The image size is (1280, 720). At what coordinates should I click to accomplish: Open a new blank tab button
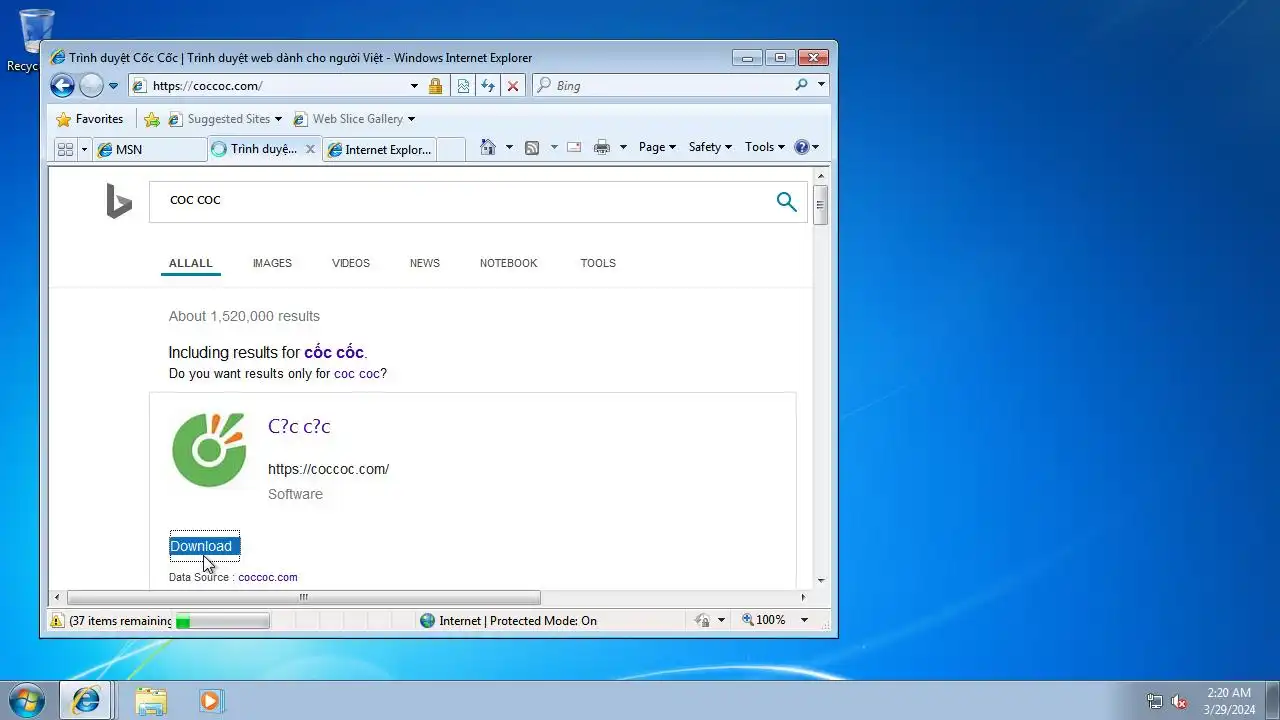tap(451, 149)
